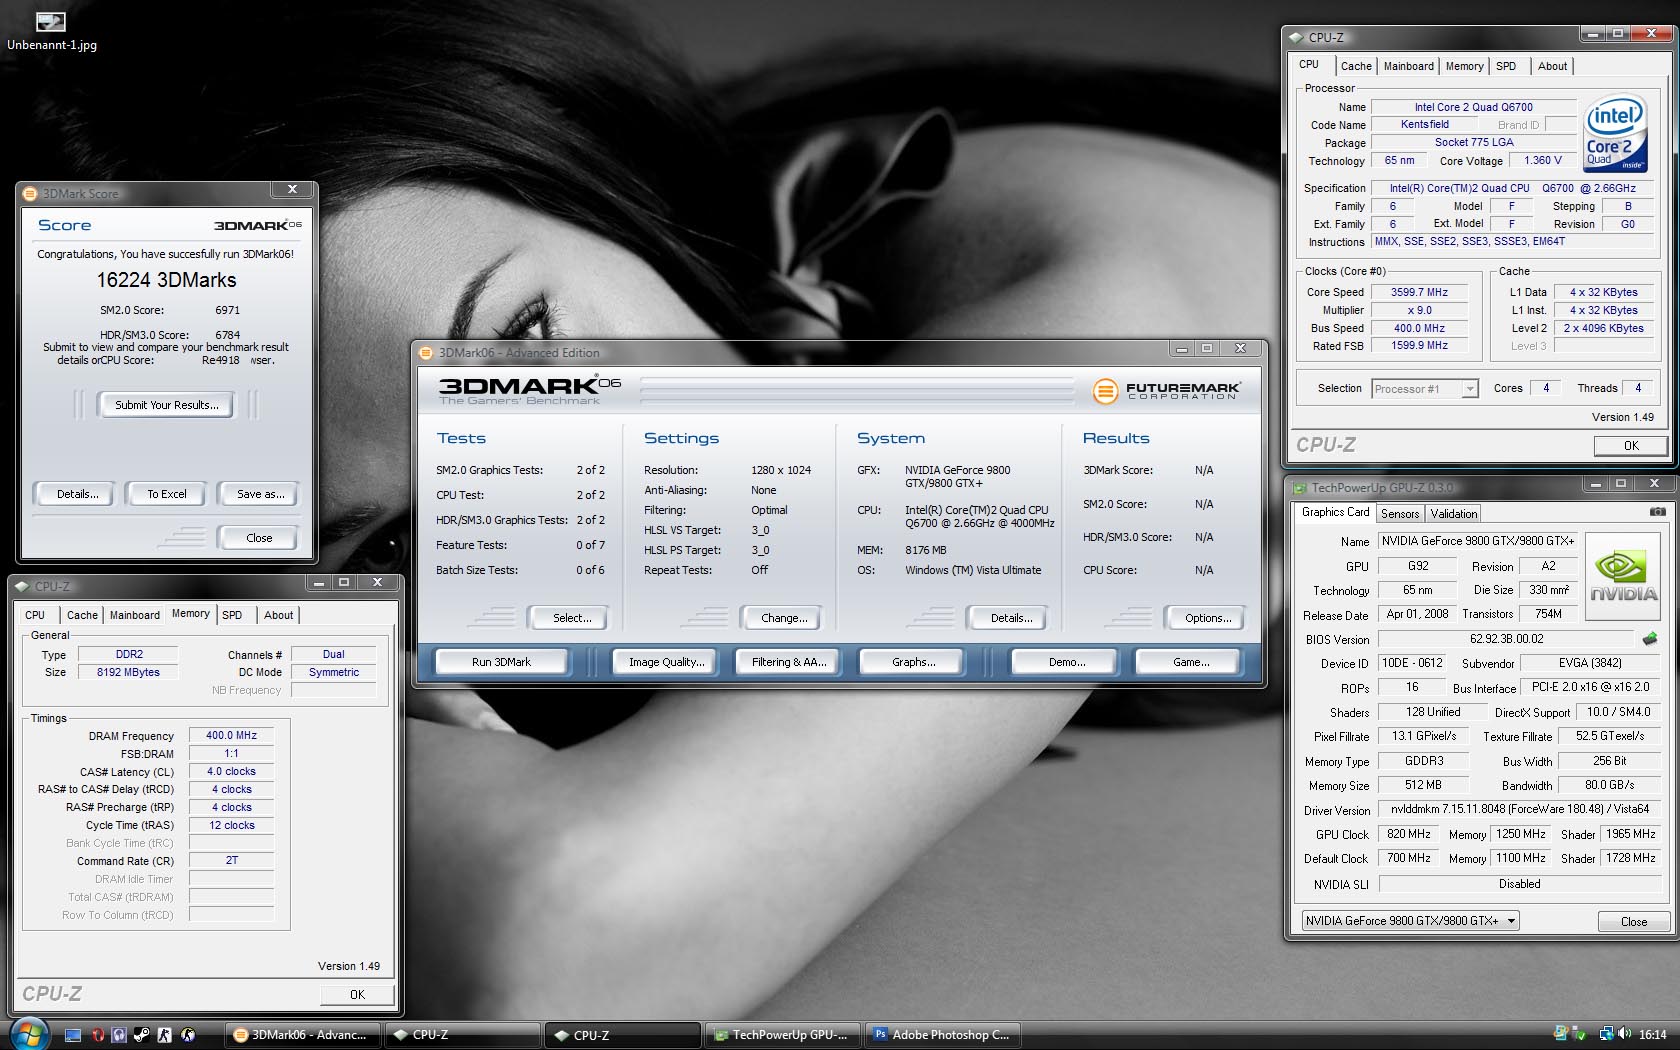Open About tab in the processor CPU-Z window

pyautogui.click(x=1552, y=66)
